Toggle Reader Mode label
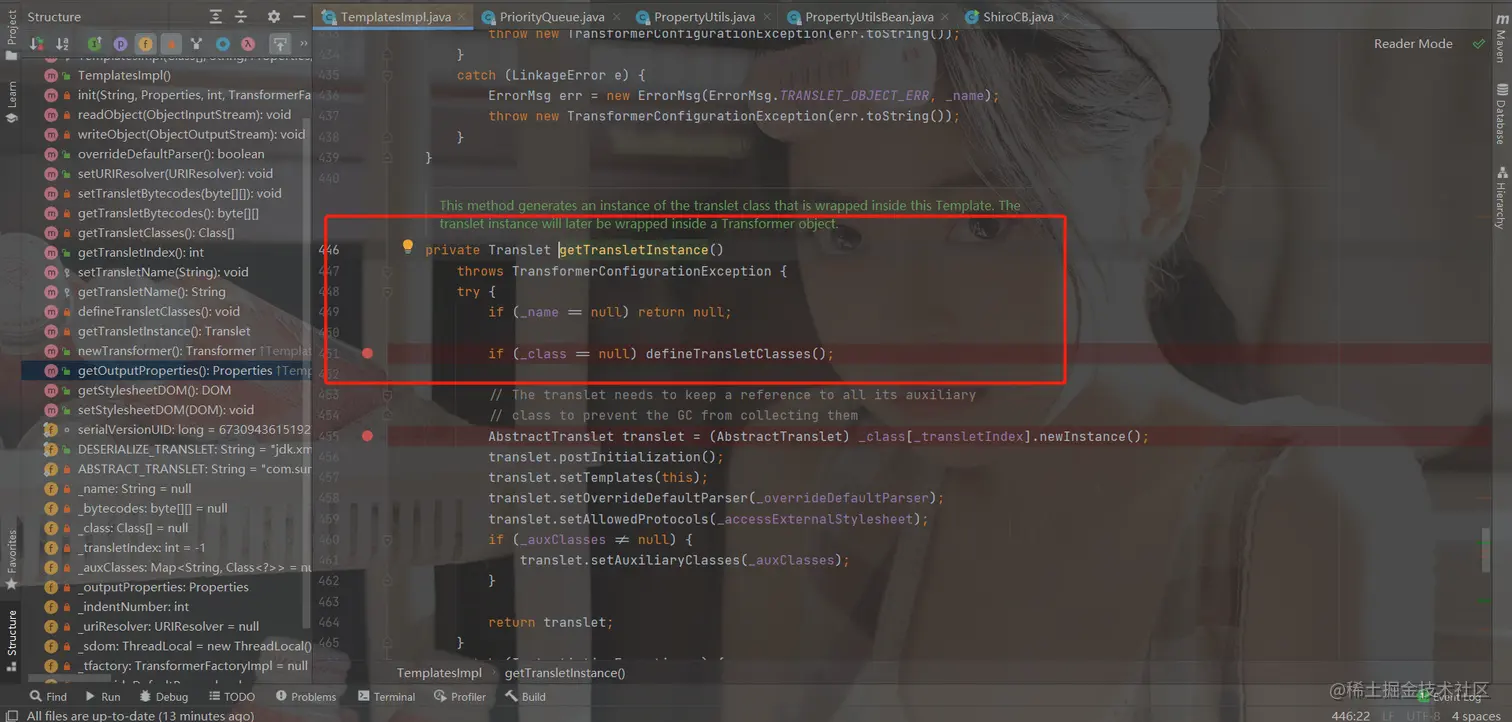The height and width of the screenshot is (722, 1512). [x=1413, y=44]
